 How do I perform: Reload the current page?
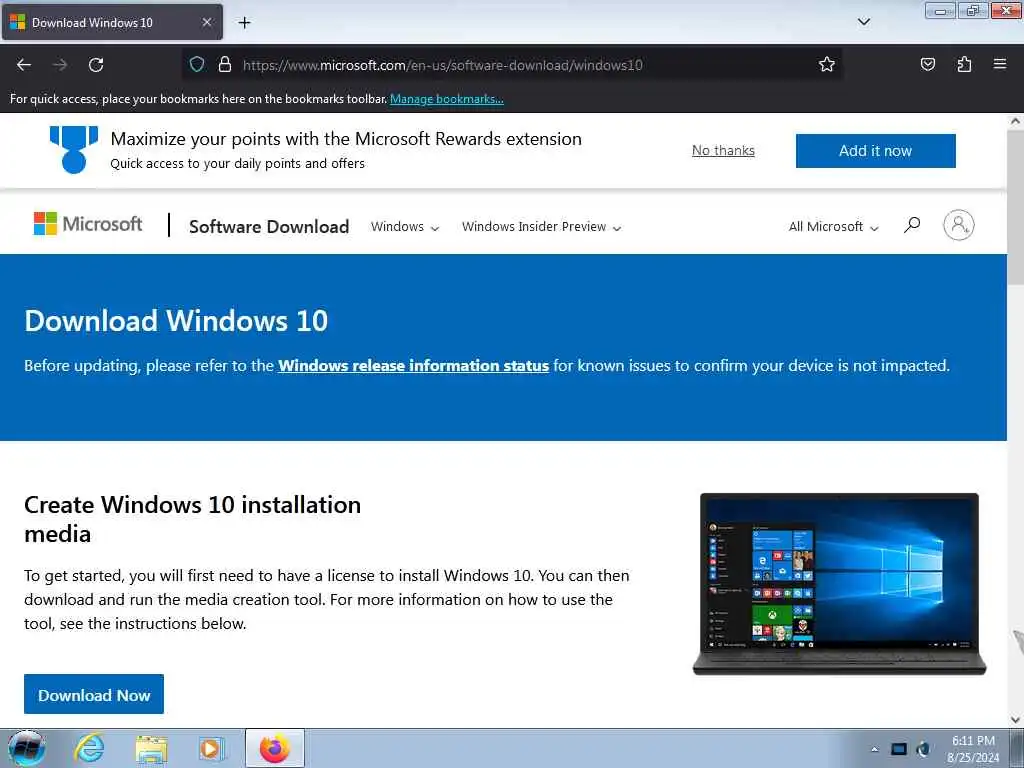tap(96, 65)
